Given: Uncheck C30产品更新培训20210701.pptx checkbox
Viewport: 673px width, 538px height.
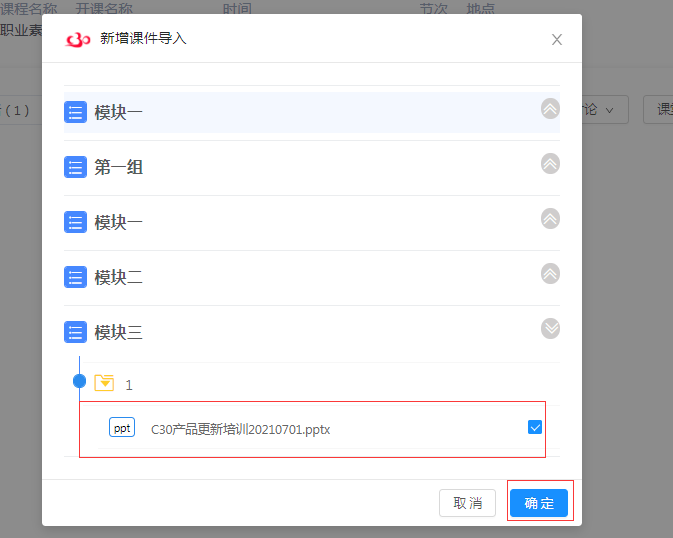Looking at the screenshot, I should click(x=535, y=427).
